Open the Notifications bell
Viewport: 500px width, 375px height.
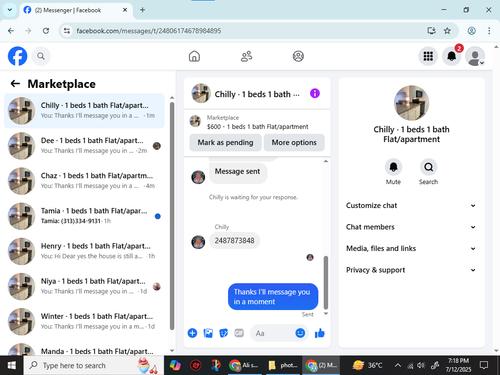click(452, 56)
